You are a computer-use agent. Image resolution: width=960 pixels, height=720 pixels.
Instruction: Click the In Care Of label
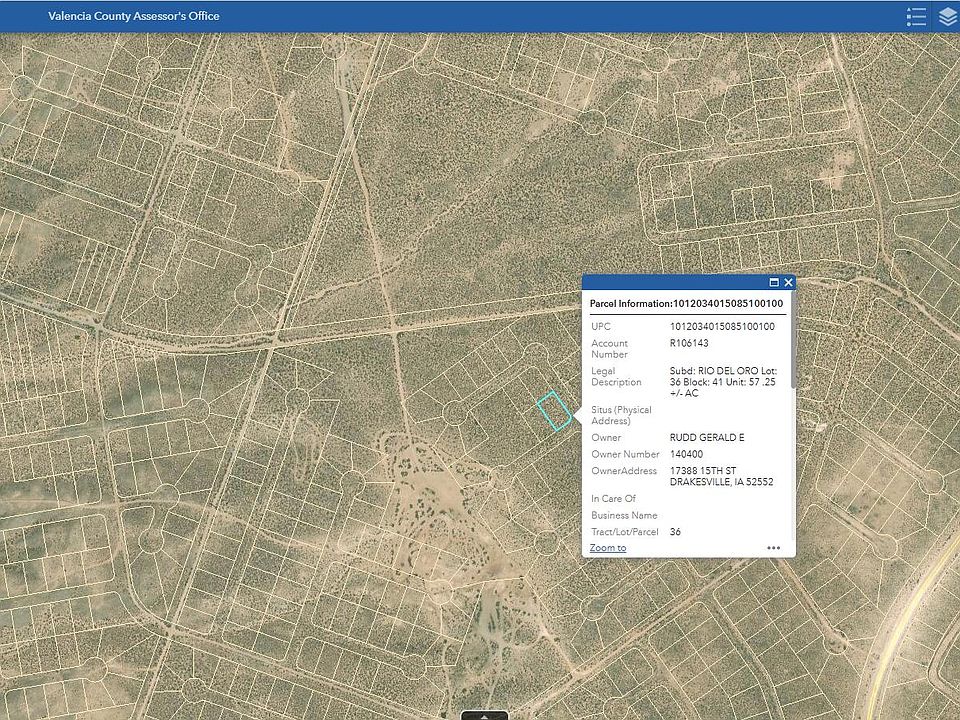pyautogui.click(x=613, y=499)
